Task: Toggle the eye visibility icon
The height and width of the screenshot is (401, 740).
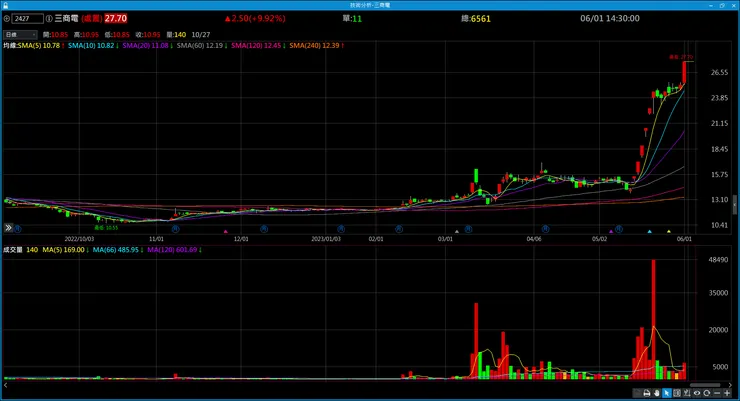Action: pyautogui.click(x=697, y=393)
